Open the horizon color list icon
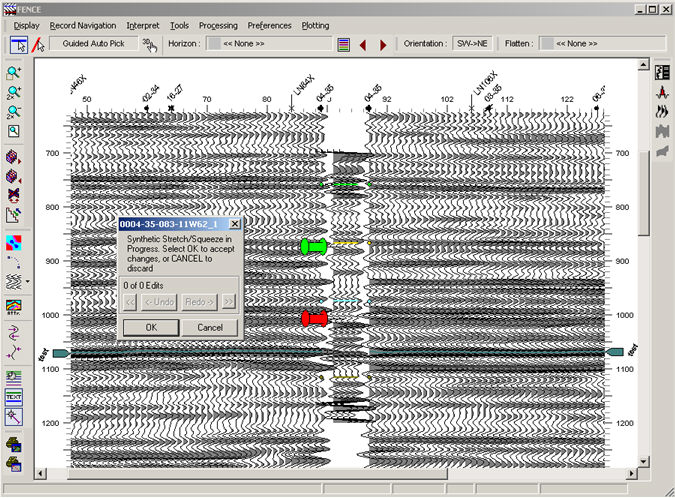The height and width of the screenshot is (498, 675). point(344,45)
